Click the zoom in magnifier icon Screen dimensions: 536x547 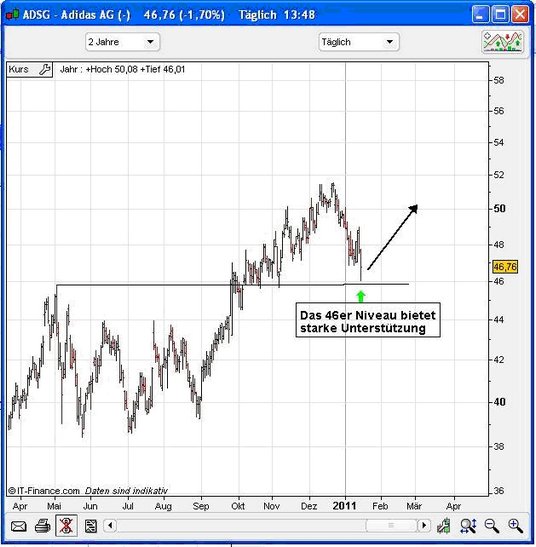pyautogui.click(x=515, y=526)
